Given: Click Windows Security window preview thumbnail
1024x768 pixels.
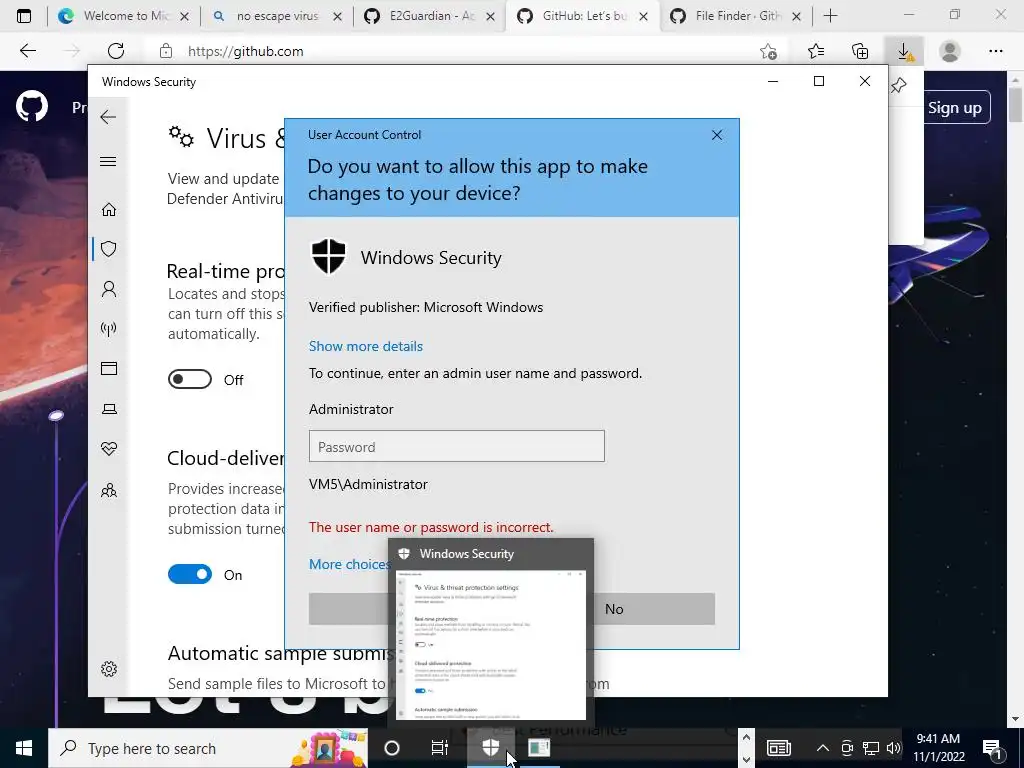Looking at the screenshot, I should click(491, 645).
